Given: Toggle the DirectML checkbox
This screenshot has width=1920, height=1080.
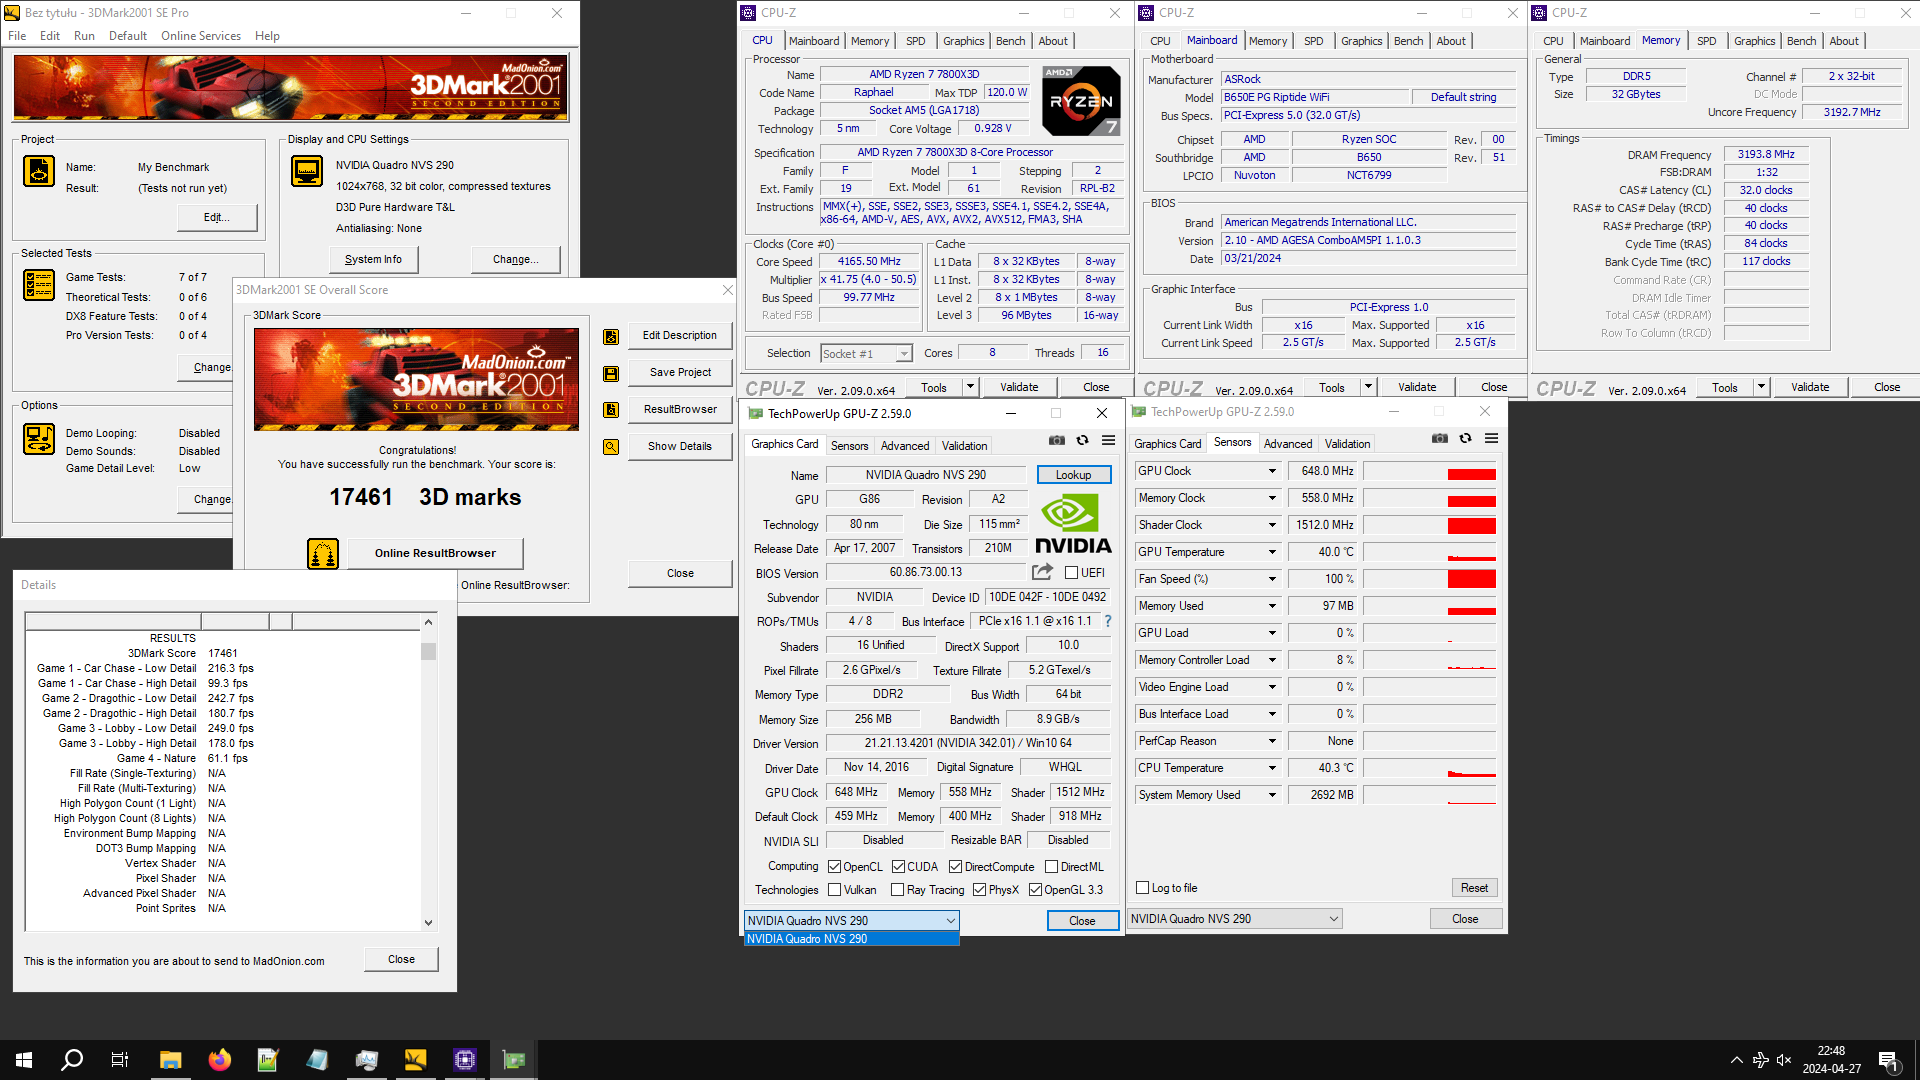Looking at the screenshot, I should pos(1051,867).
